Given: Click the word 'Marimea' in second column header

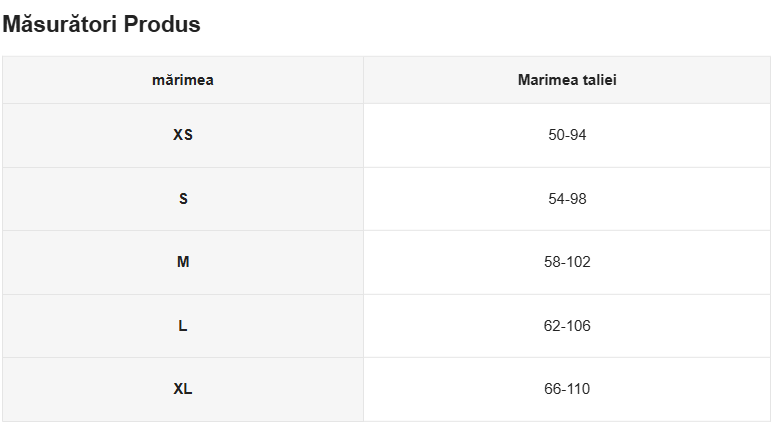Looking at the screenshot, I should click(x=547, y=80).
